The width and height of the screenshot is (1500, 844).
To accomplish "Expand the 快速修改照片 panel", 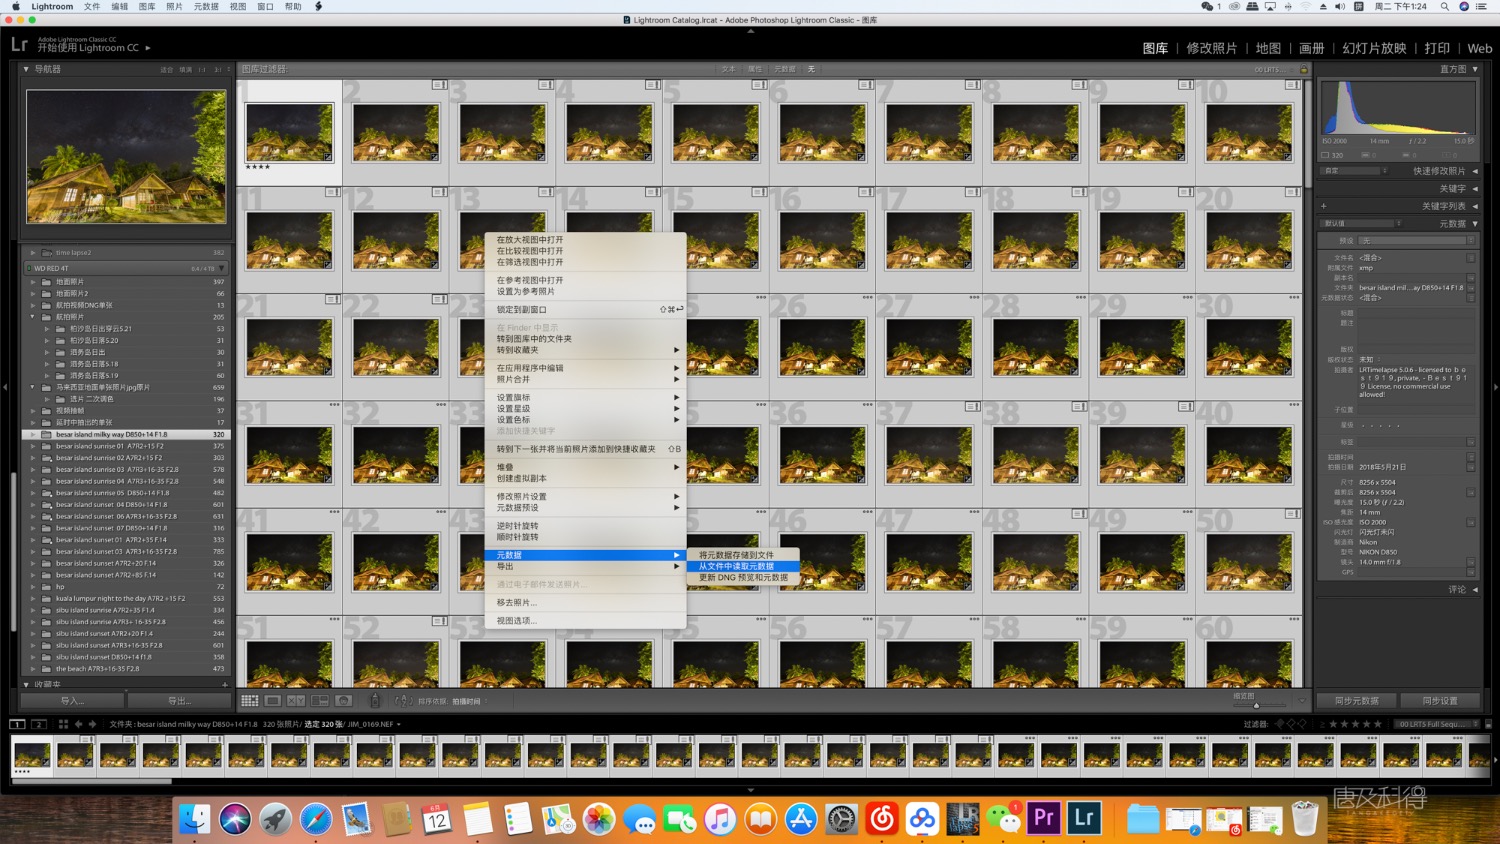I will click(x=1475, y=171).
